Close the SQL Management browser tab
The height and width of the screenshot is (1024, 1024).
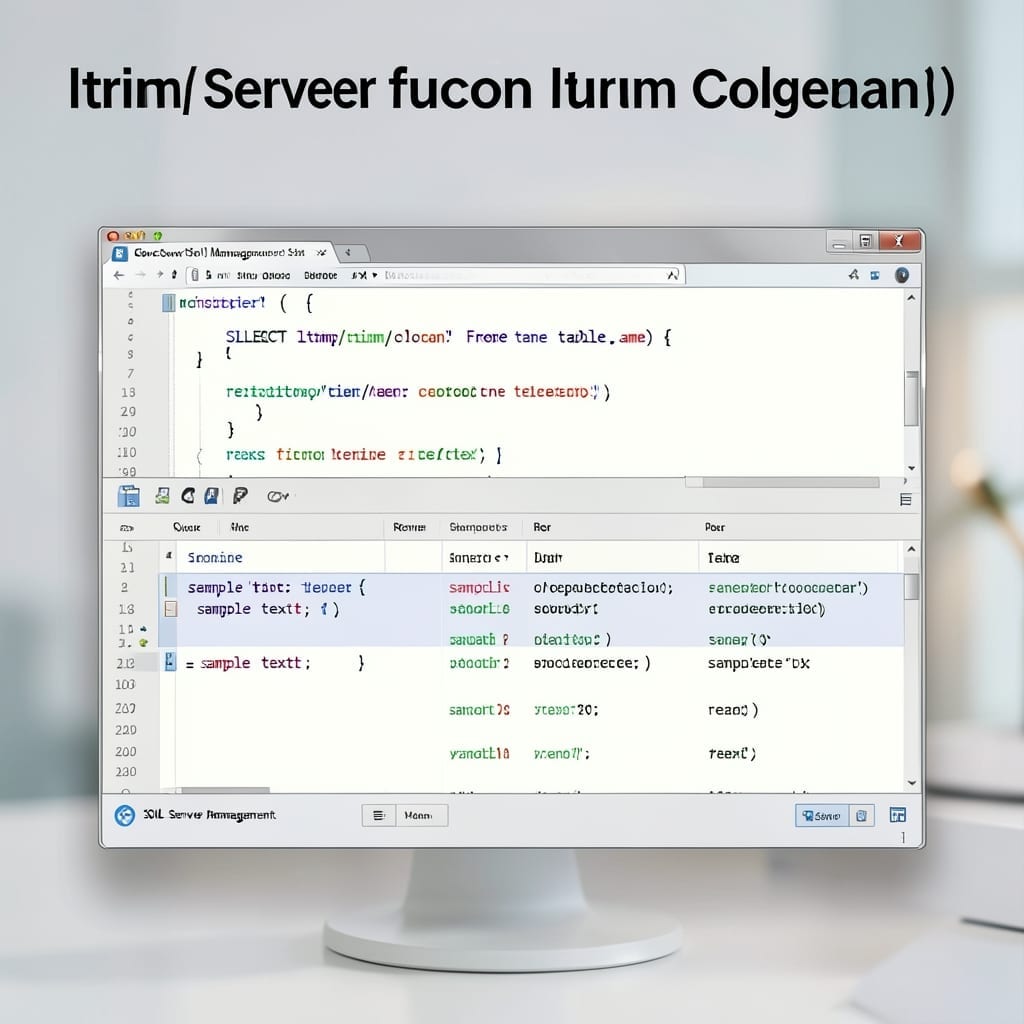coord(321,252)
